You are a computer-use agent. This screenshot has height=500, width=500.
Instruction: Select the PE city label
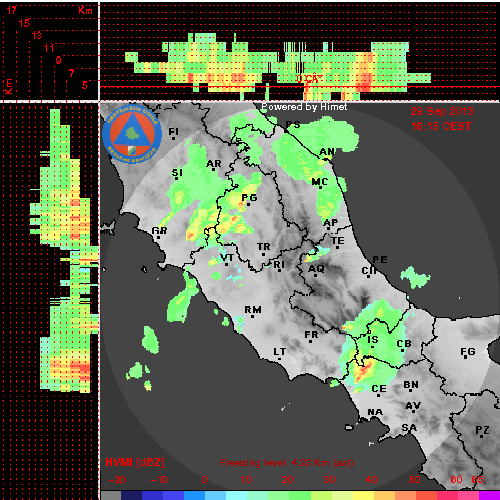tap(380, 259)
